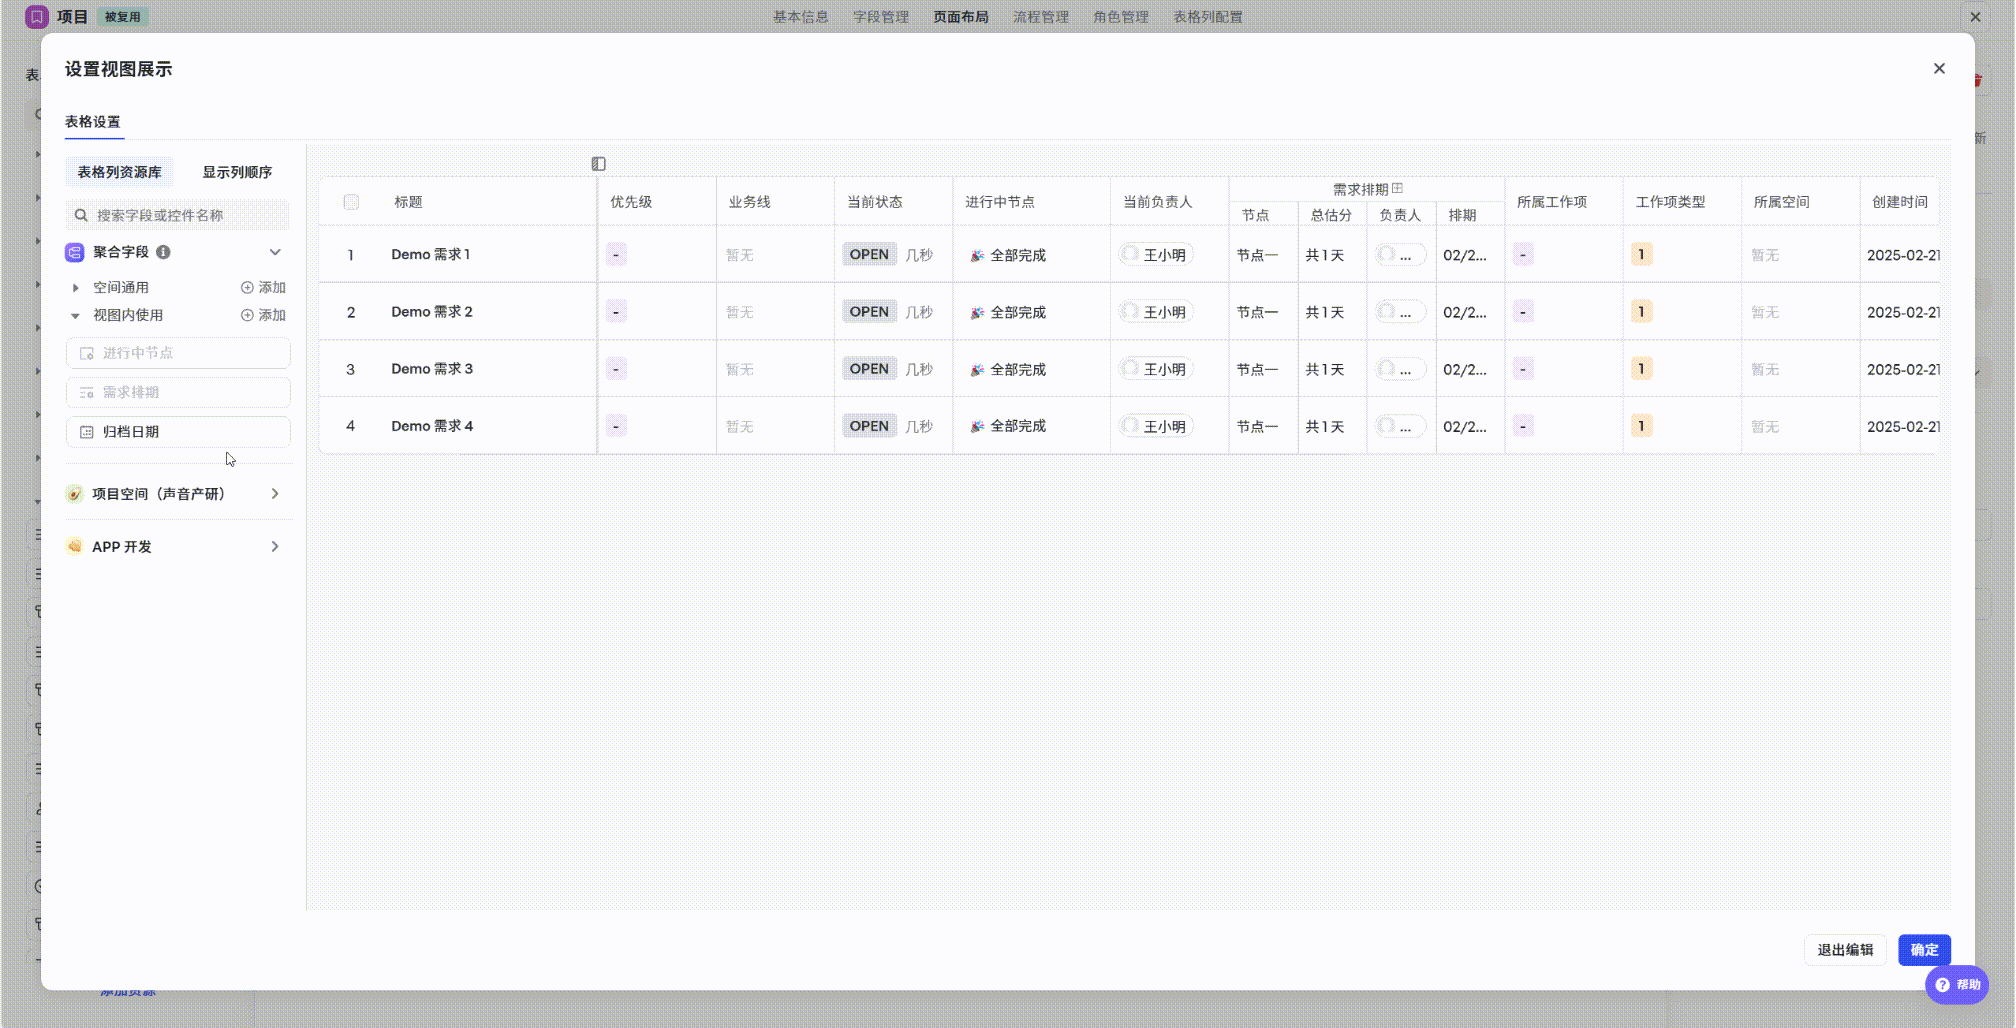Click the 帮助 floating button

point(1957,985)
